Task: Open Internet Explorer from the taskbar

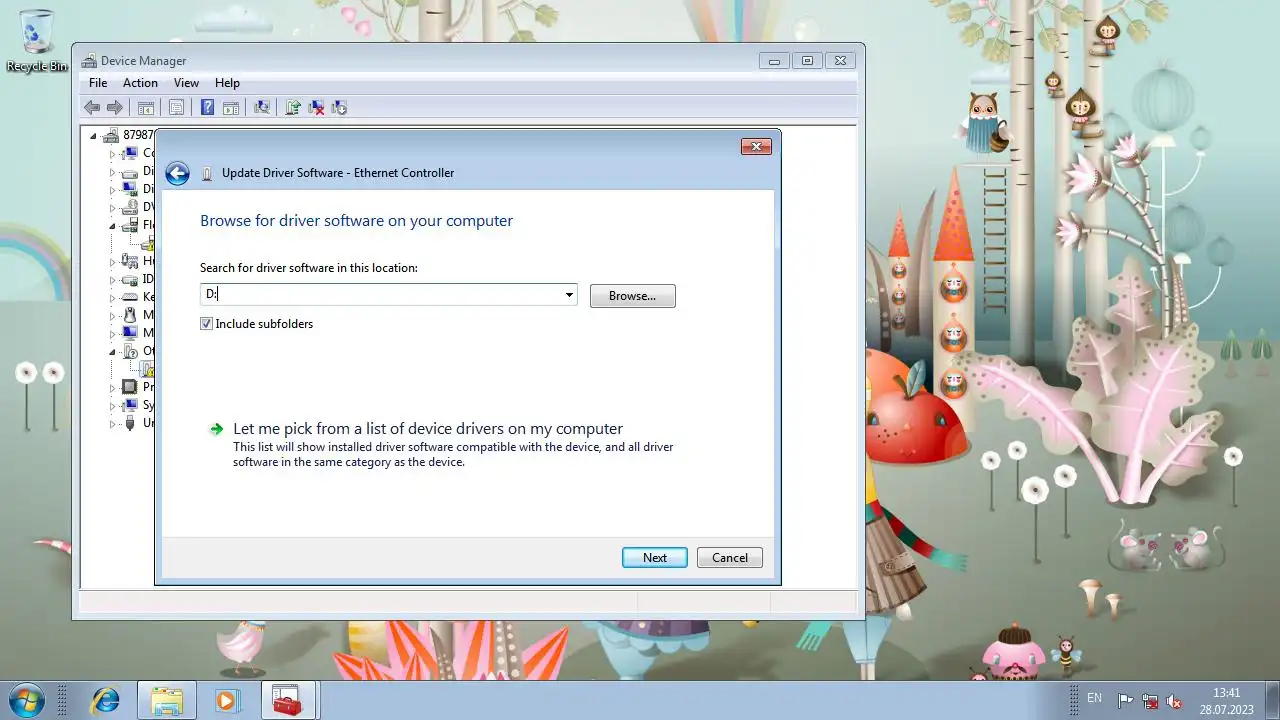Action: pyautogui.click(x=105, y=700)
